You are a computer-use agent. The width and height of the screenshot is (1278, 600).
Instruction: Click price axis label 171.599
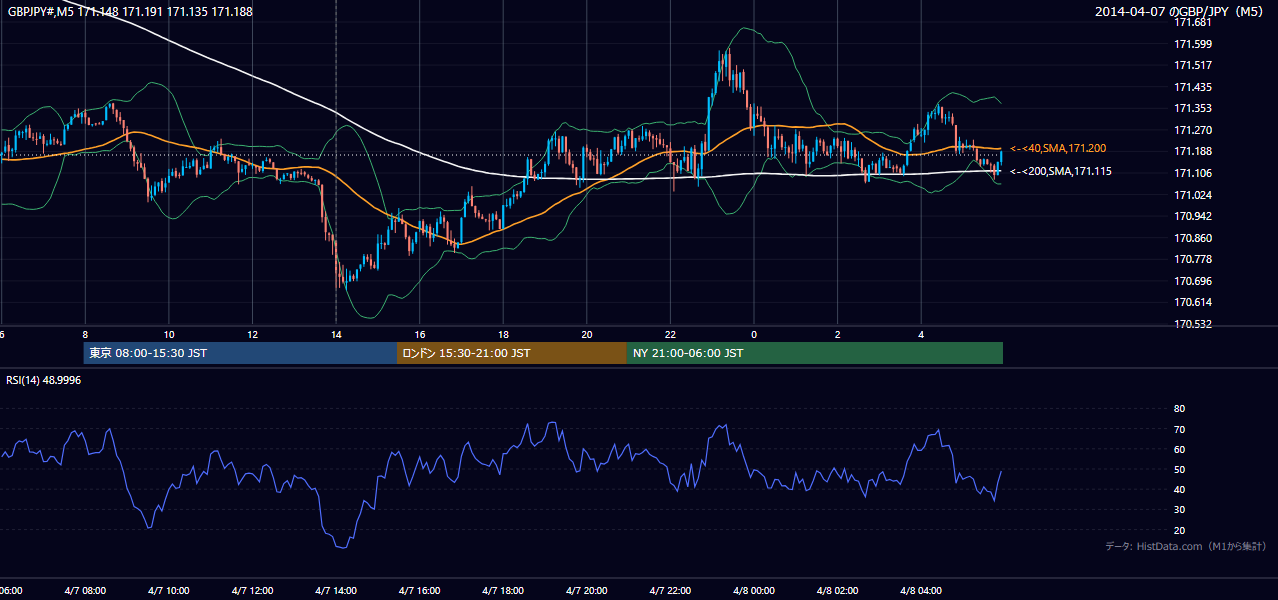coord(1194,44)
